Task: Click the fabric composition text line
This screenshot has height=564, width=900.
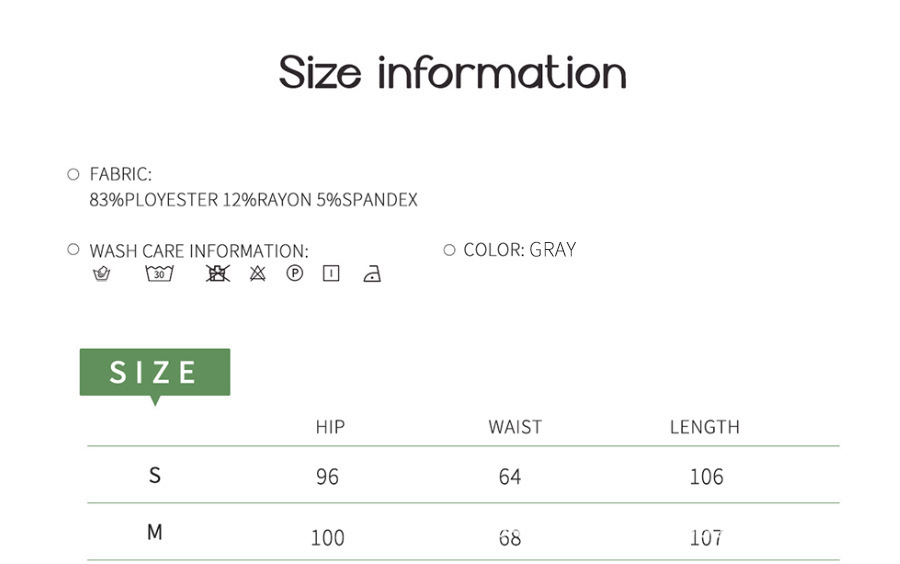Action: 253,200
